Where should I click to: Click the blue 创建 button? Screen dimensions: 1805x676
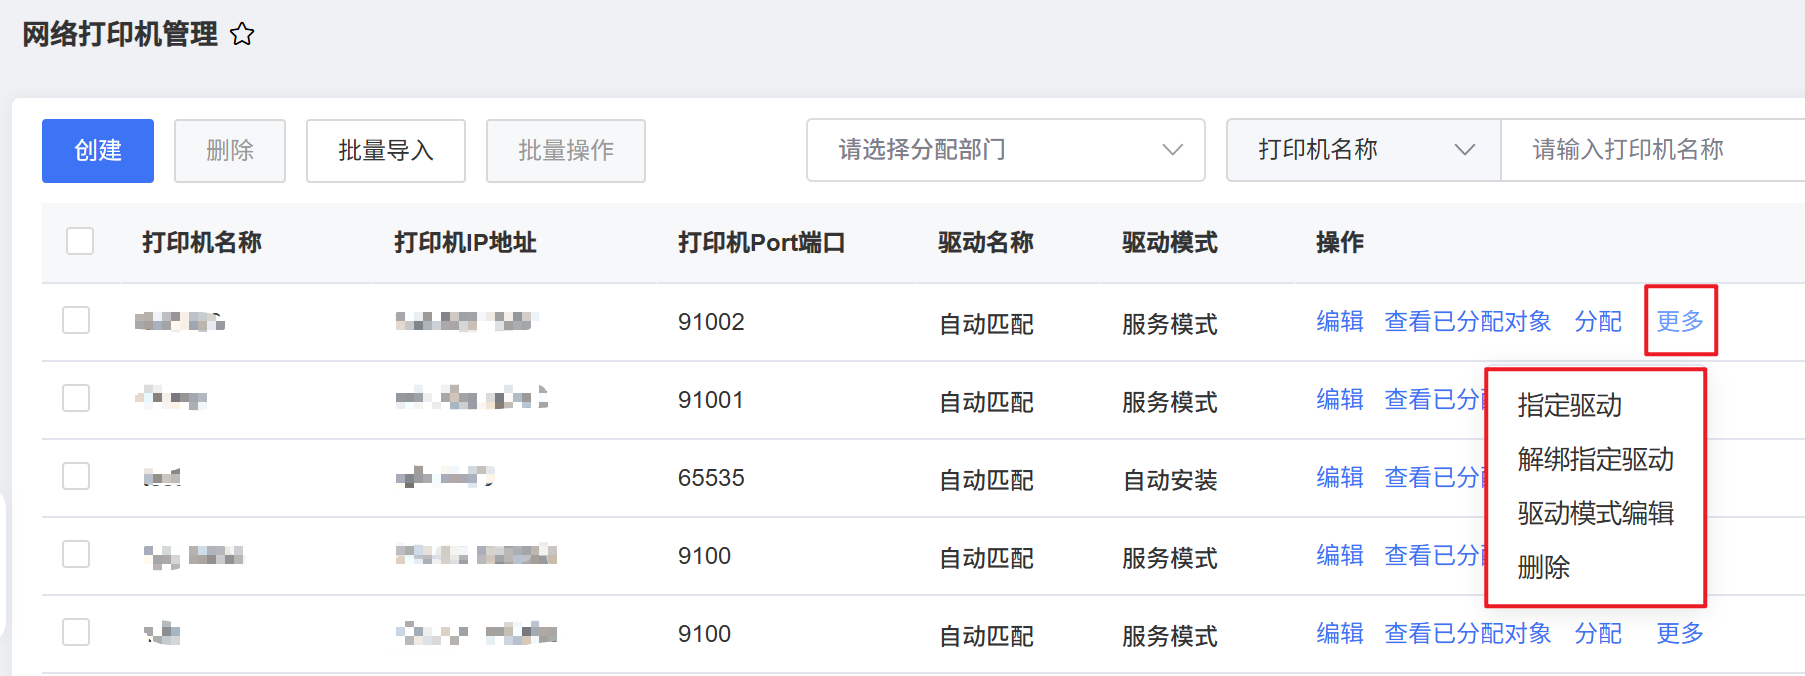click(x=98, y=151)
